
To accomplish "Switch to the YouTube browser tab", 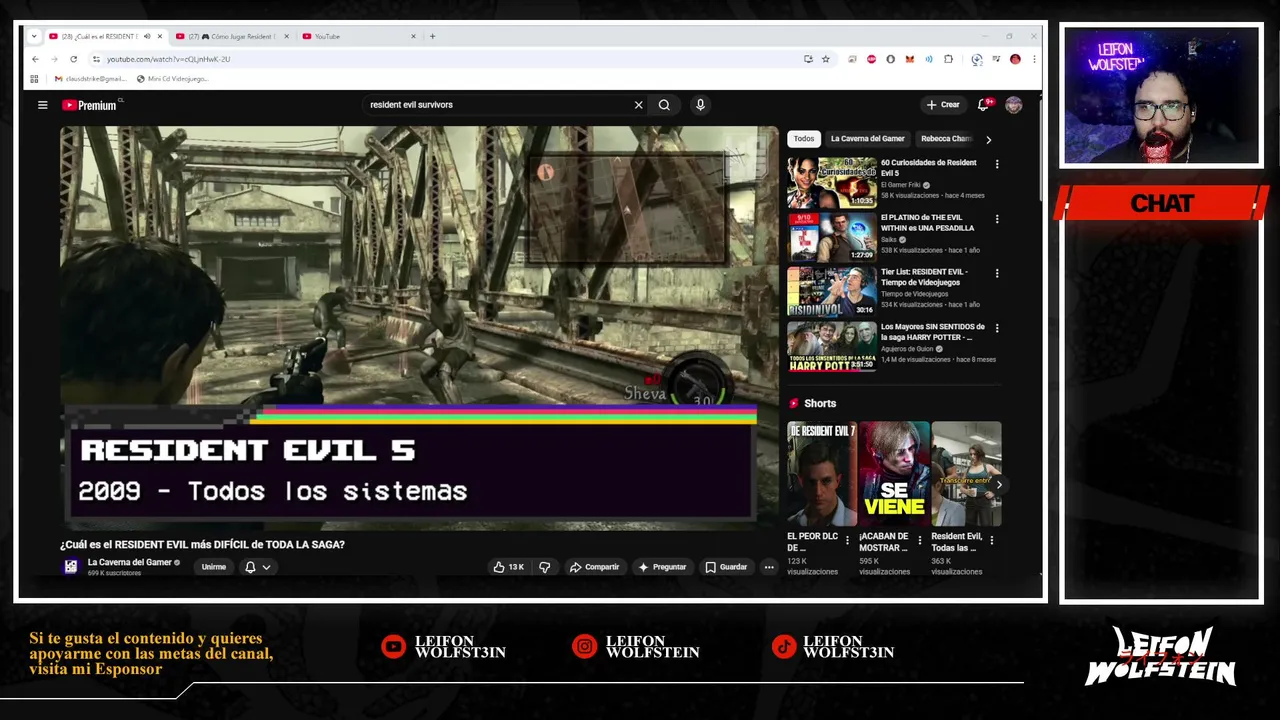I will coord(358,36).
